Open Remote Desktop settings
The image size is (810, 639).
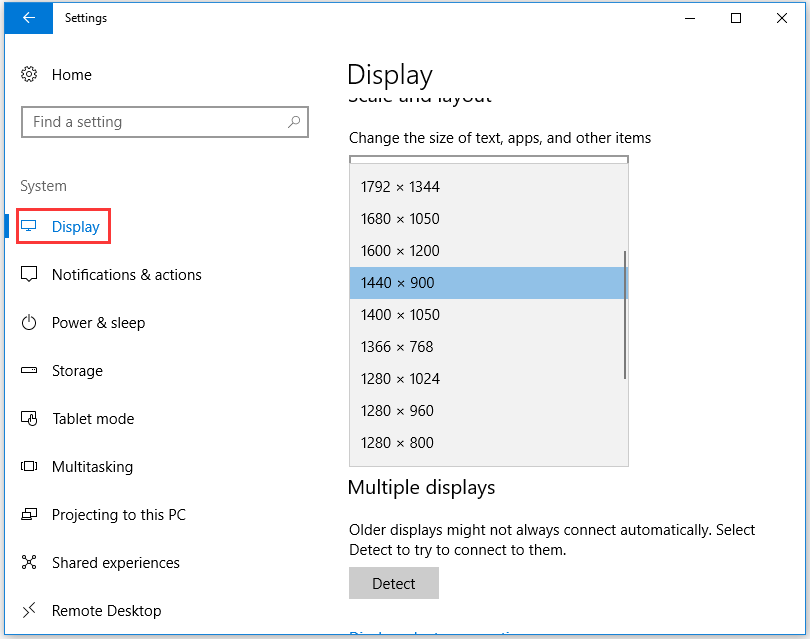[106, 611]
